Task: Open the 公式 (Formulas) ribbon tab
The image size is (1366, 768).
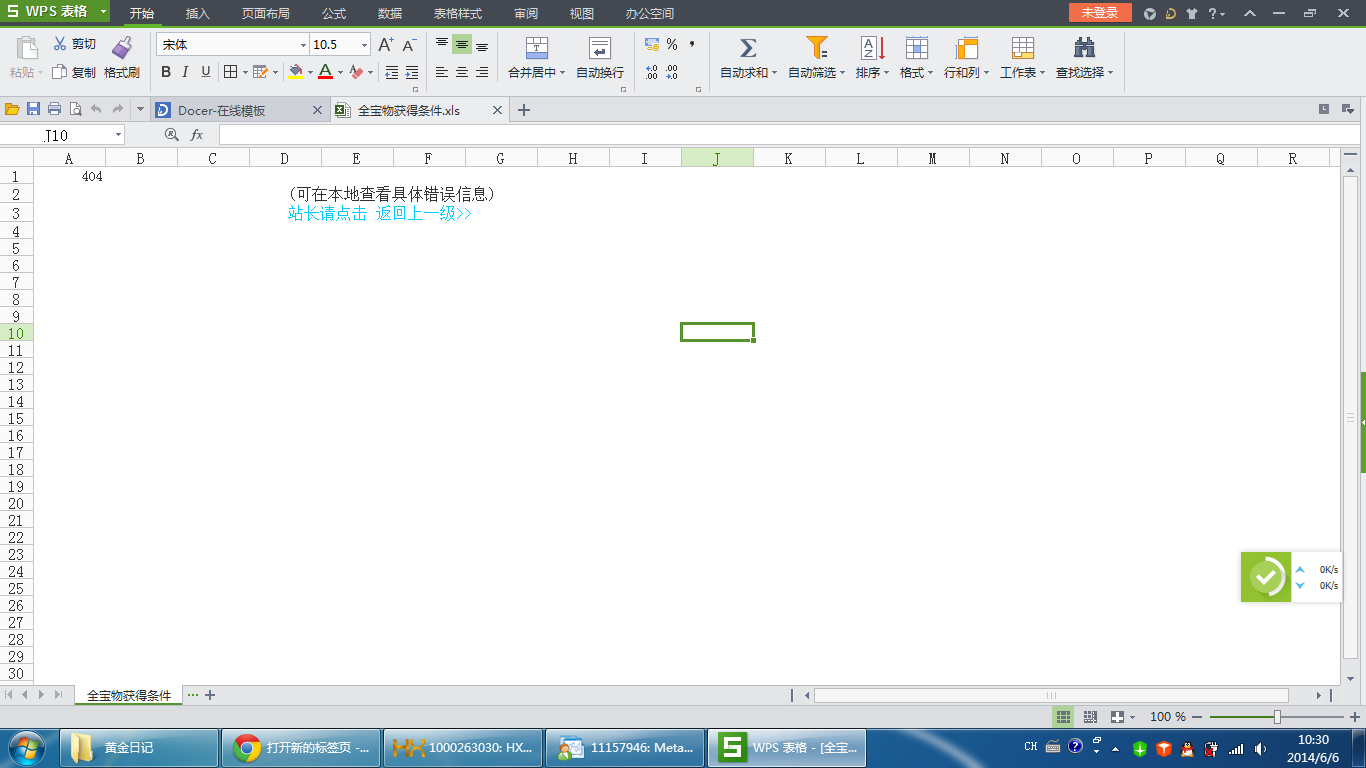Action: tap(334, 14)
